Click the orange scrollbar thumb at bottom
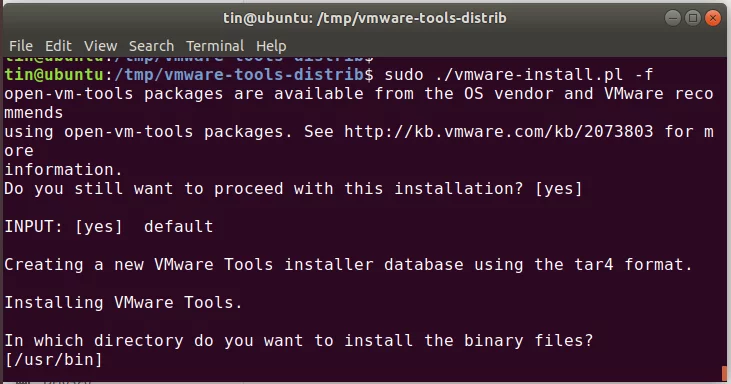 point(724,373)
